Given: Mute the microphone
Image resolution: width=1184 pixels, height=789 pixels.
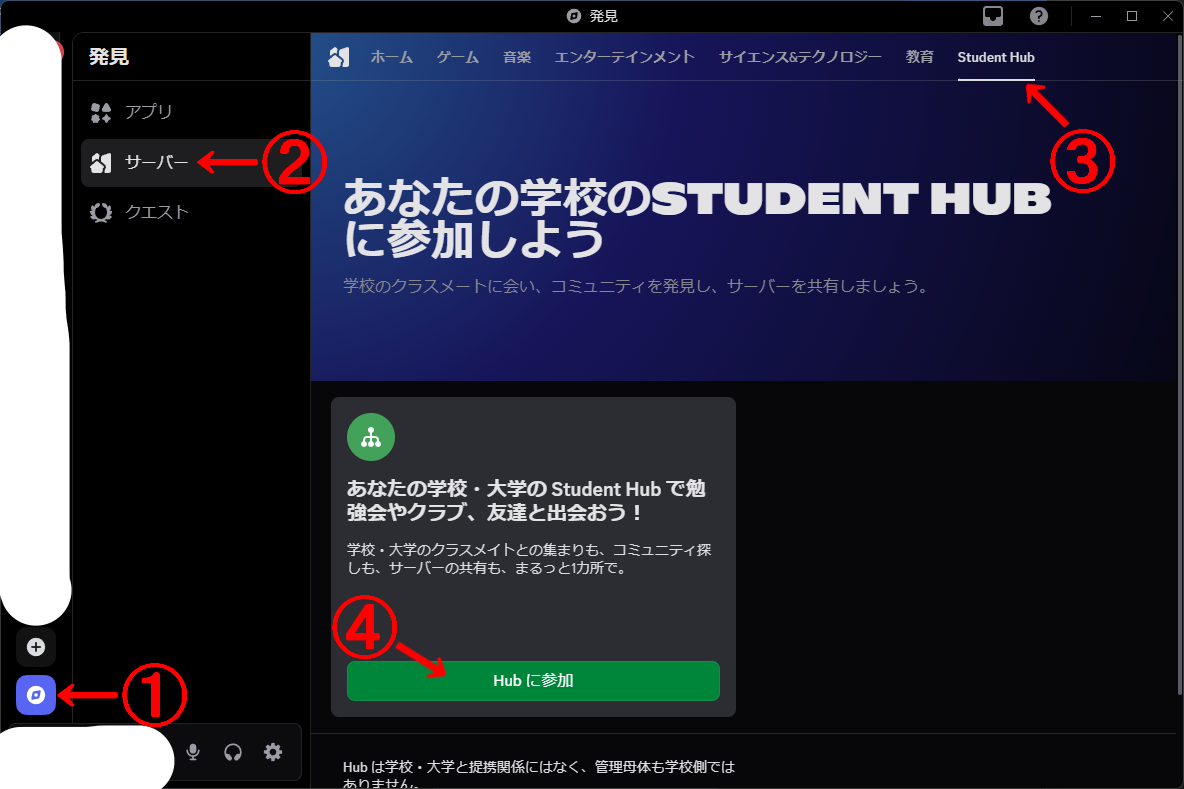Looking at the screenshot, I should [193, 752].
